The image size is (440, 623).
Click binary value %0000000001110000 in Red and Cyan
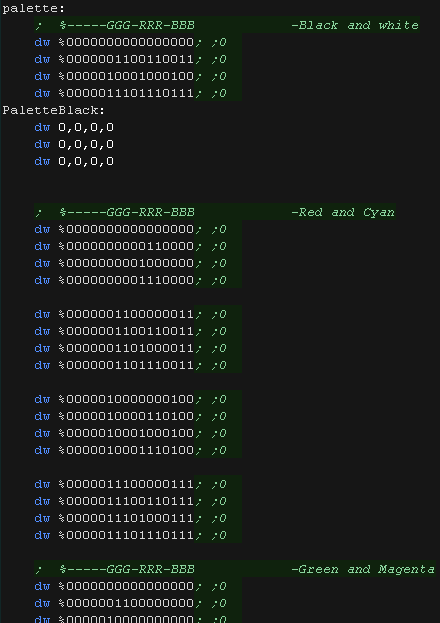point(126,281)
